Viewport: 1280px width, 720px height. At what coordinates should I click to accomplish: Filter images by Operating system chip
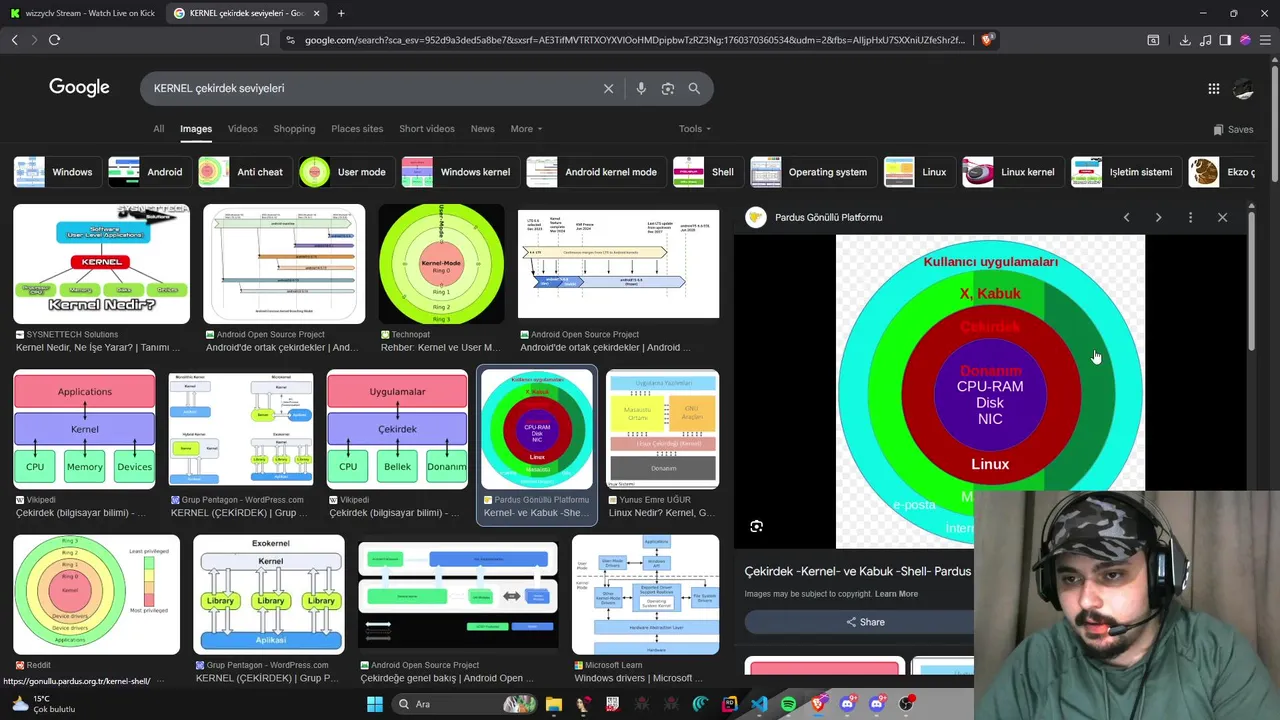point(812,172)
